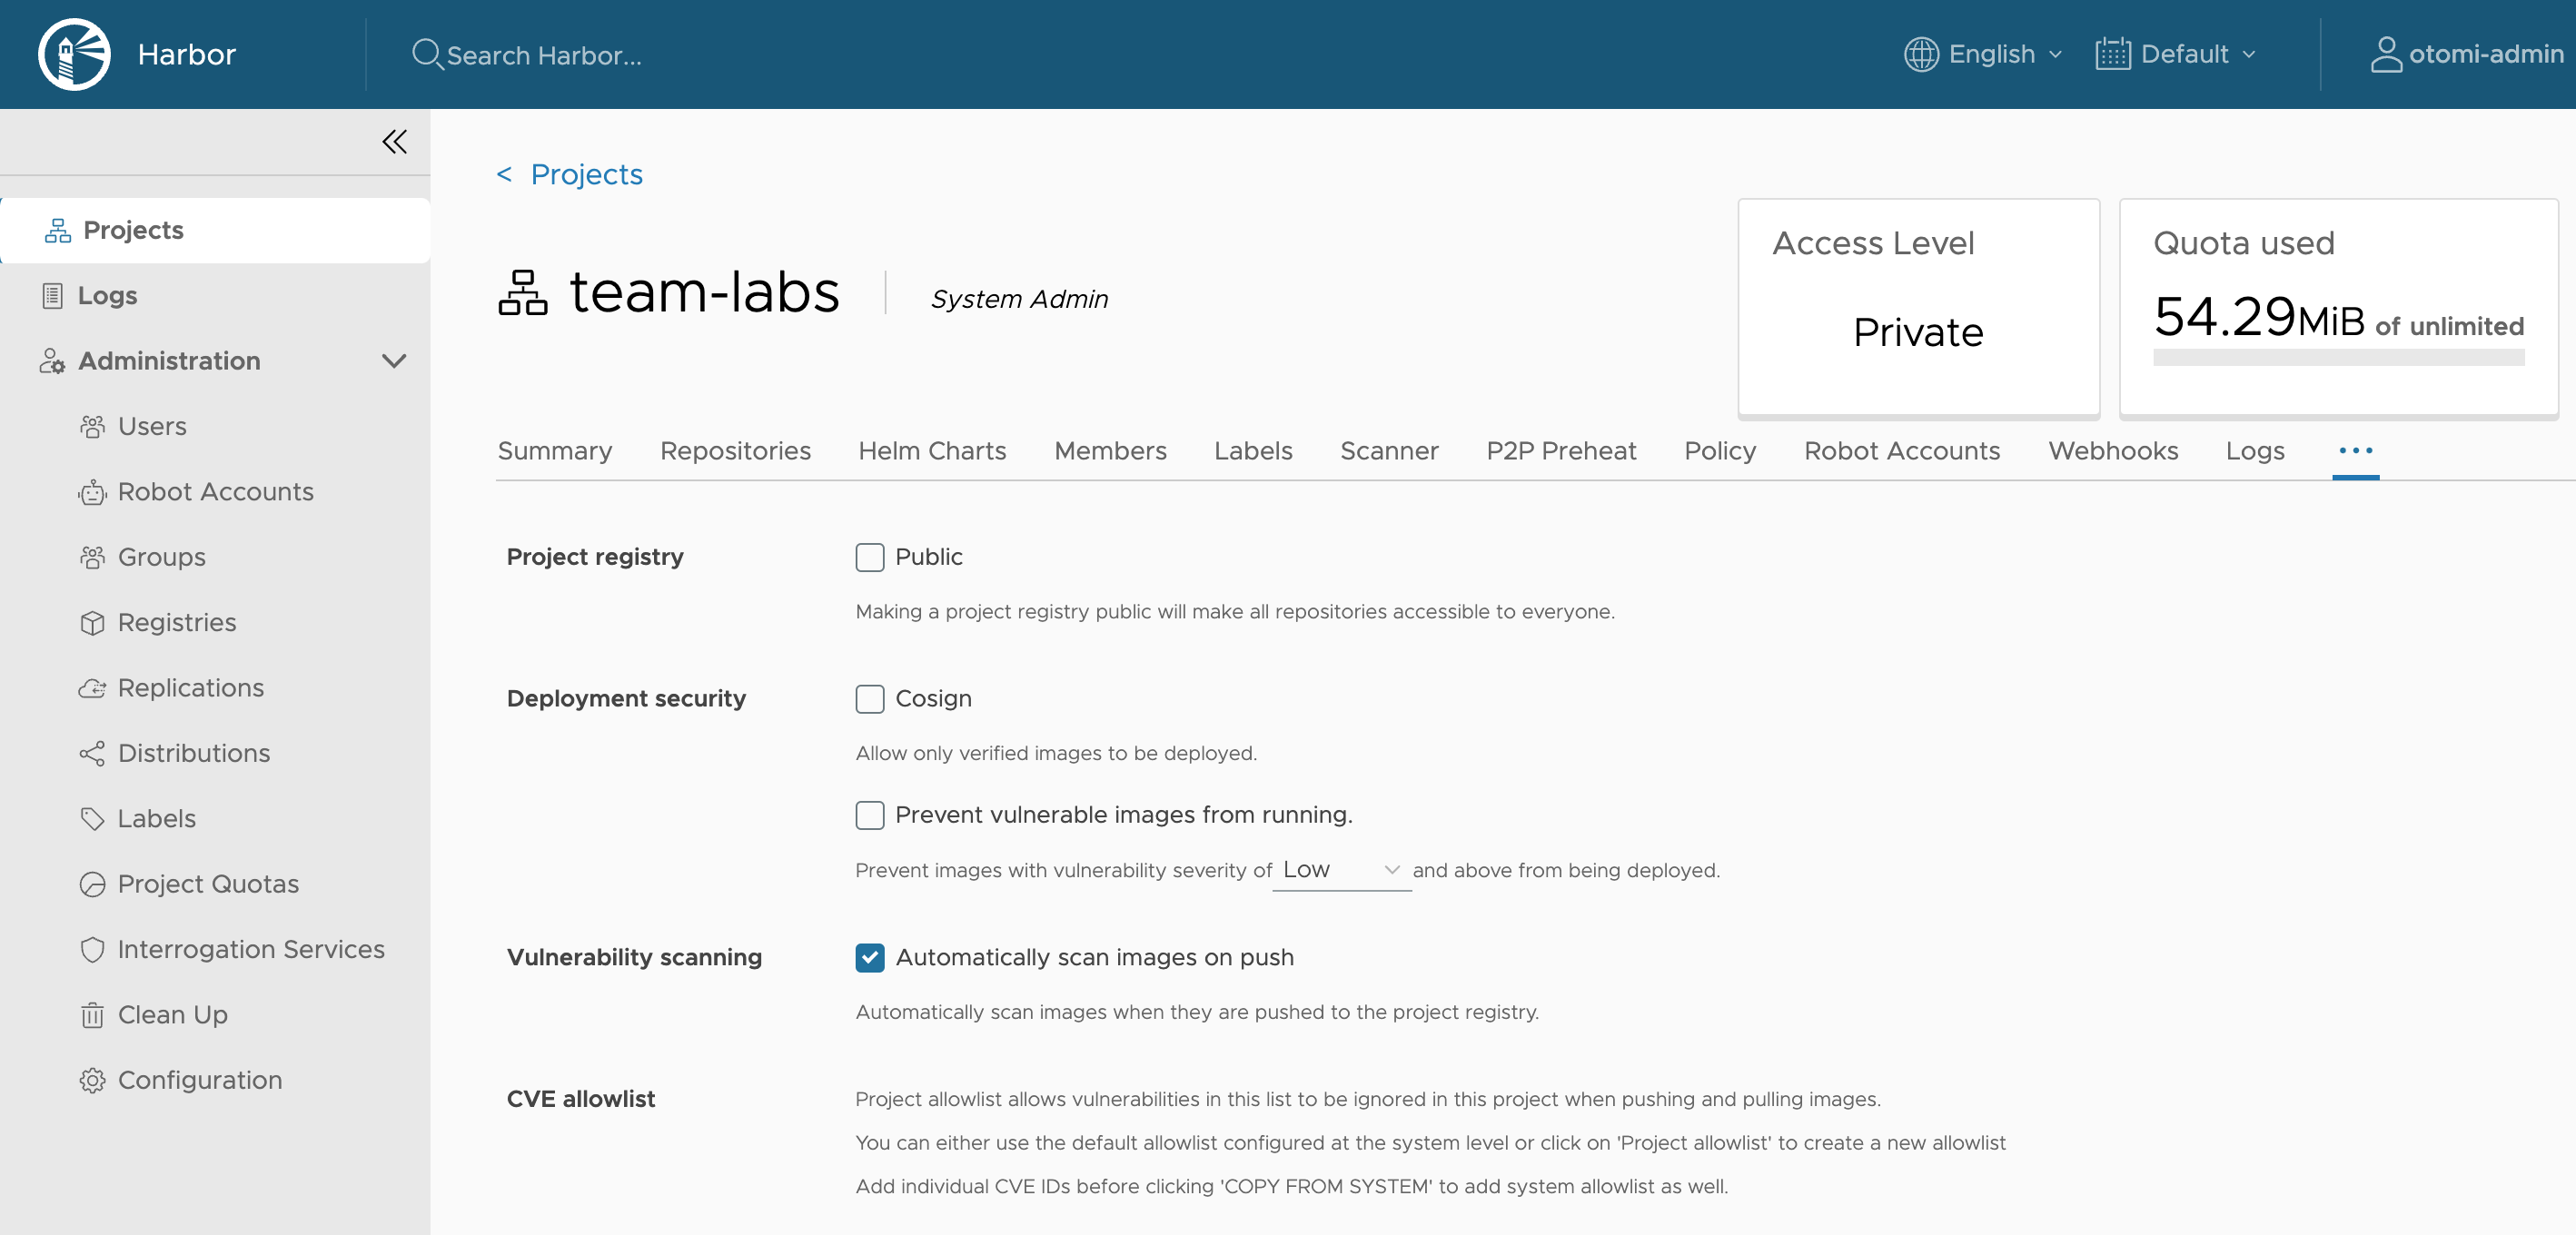Screen dimensions: 2576x1235
Task: Click the Search Harbor input field
Action: [544, 55]
